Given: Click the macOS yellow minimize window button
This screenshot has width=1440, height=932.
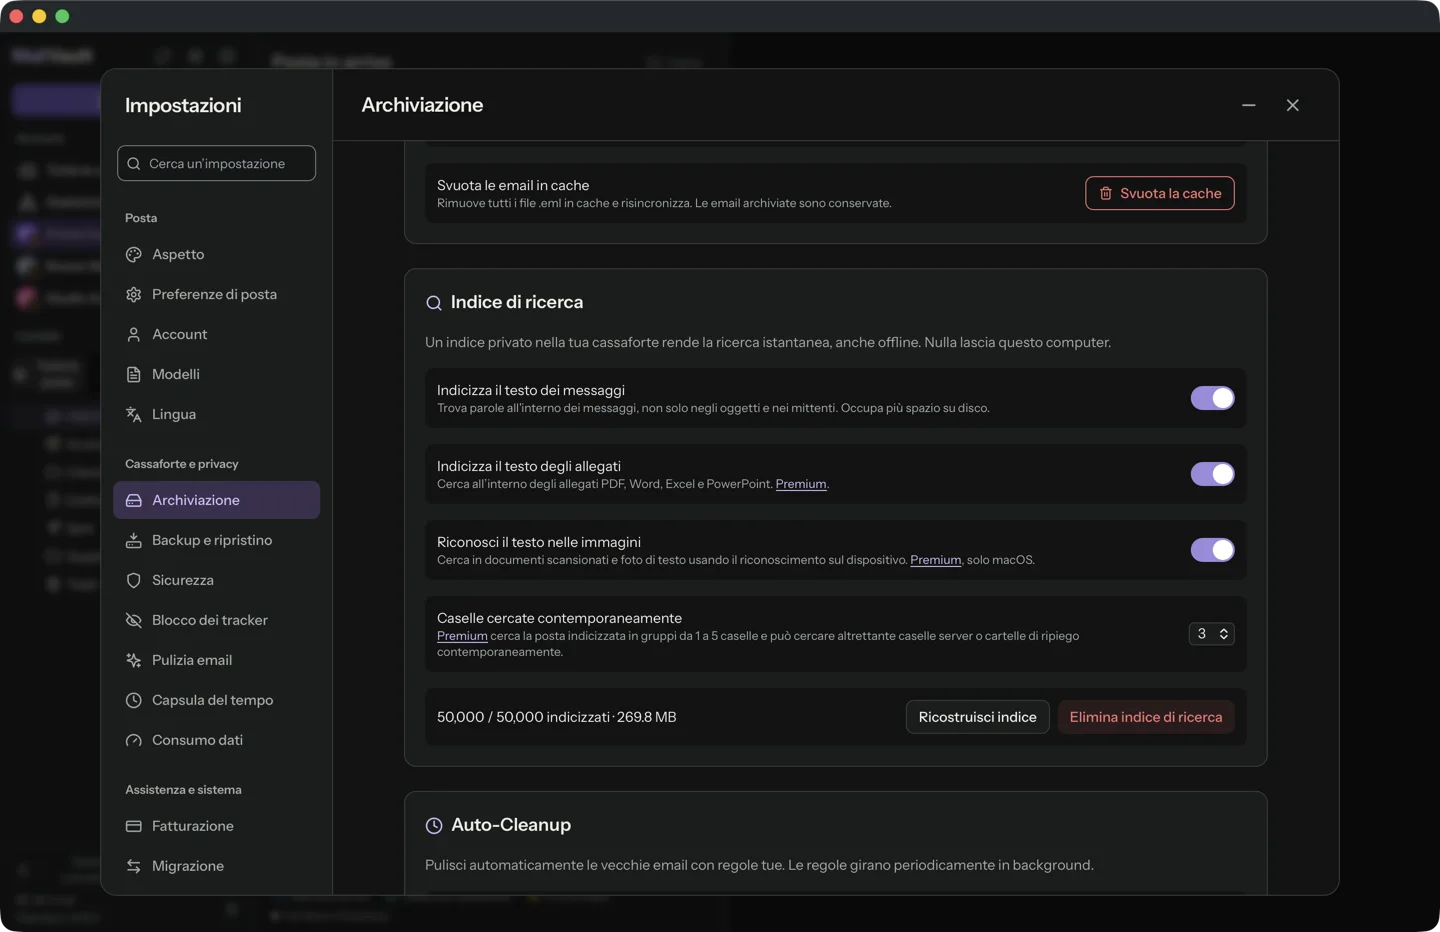Looking at the screenshot, I should click(39, 16).
